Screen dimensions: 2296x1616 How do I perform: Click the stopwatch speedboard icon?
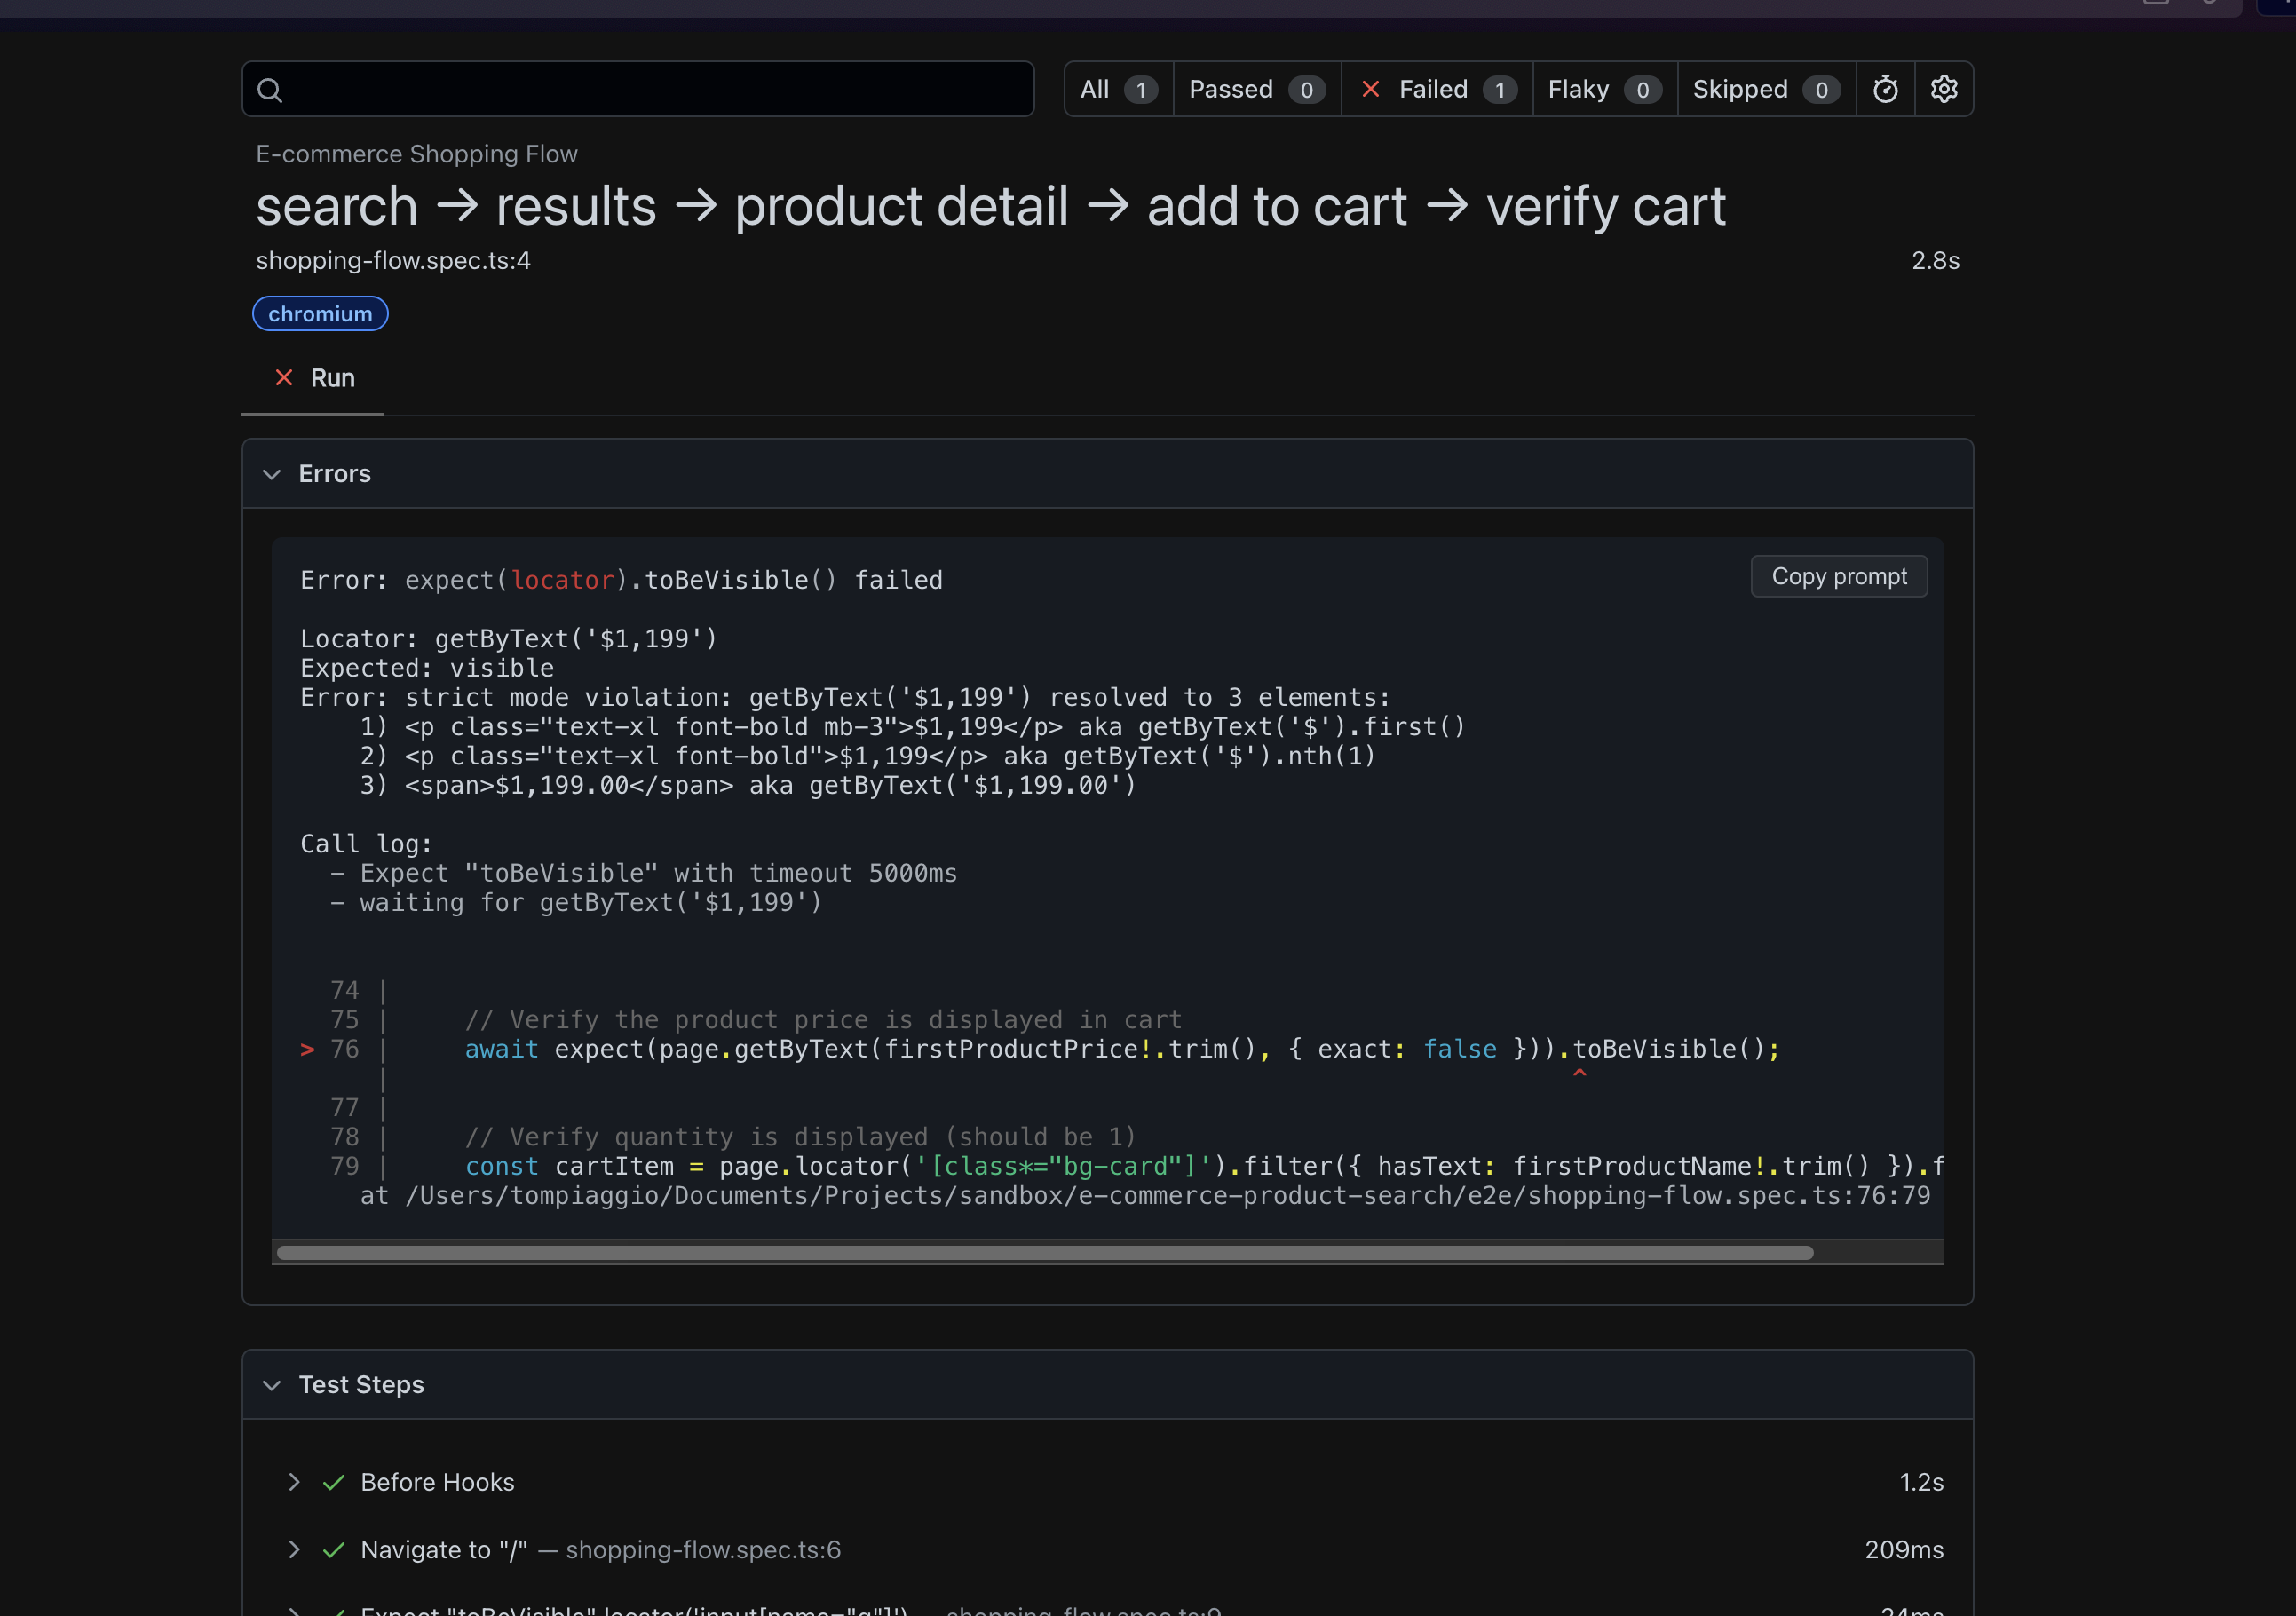click(x=1885, y=89)
